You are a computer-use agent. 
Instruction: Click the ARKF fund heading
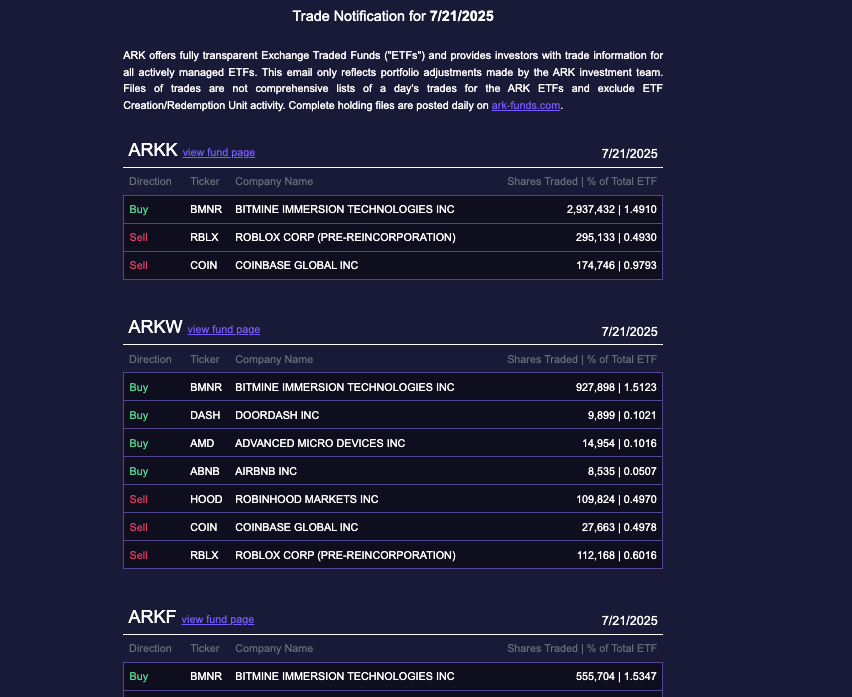152,617
